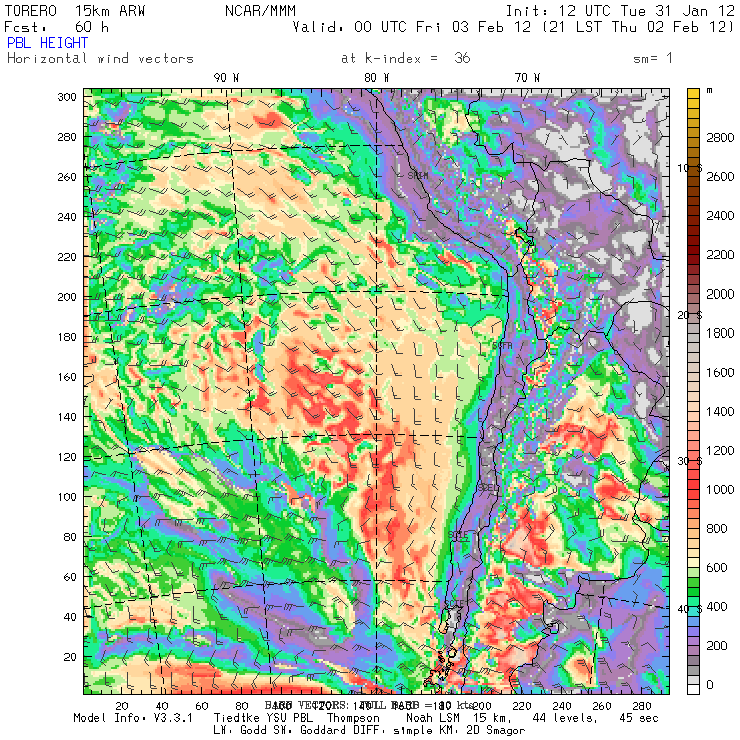Click the vertical axis label '160'
740x740 pixels.
(x=67, y=377)
